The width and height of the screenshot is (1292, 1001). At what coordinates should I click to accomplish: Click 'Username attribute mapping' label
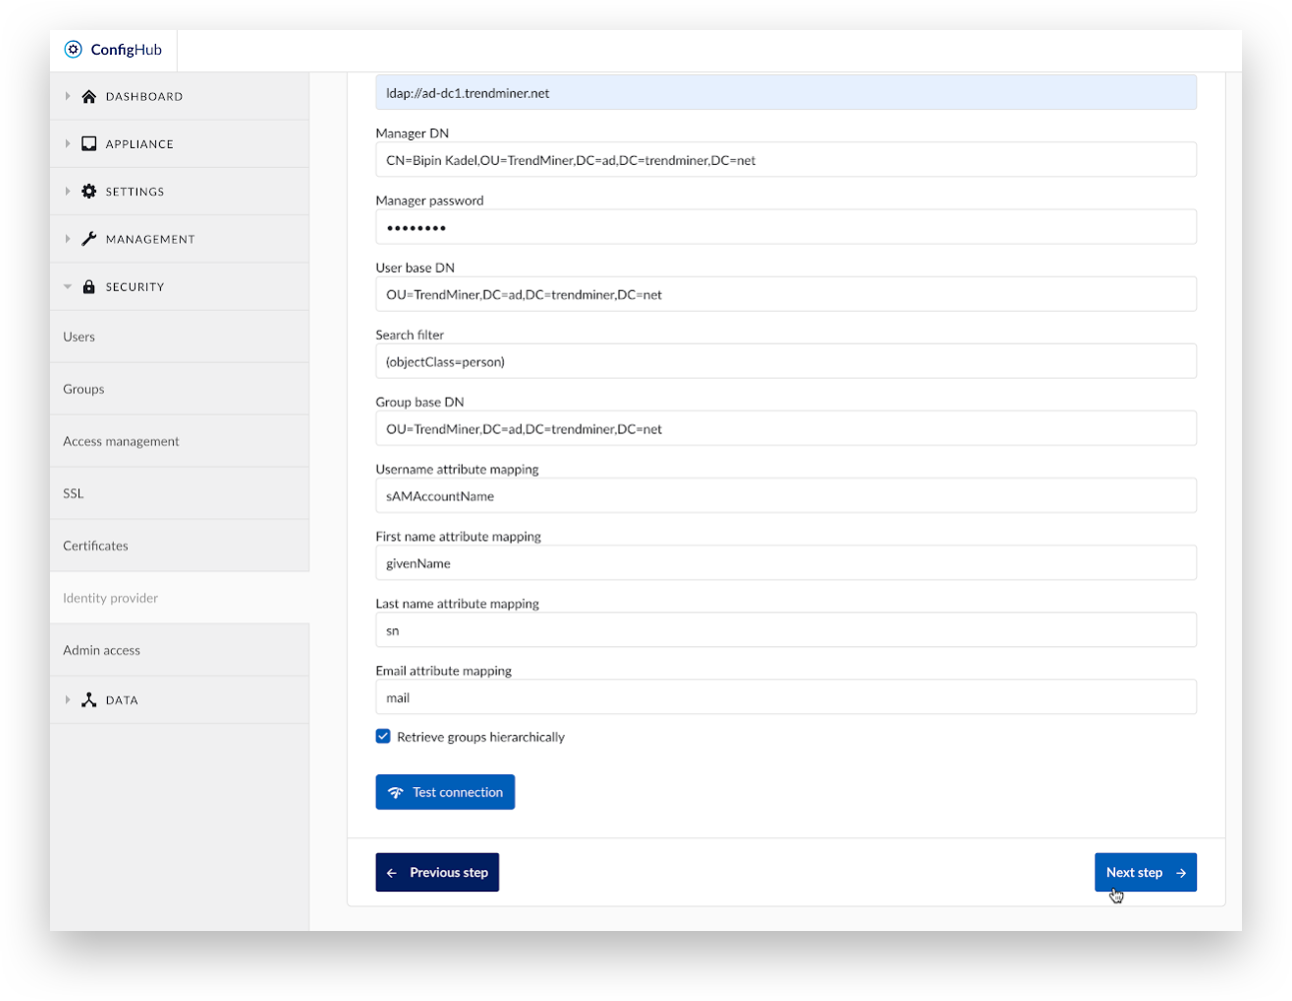click(457, 469)
